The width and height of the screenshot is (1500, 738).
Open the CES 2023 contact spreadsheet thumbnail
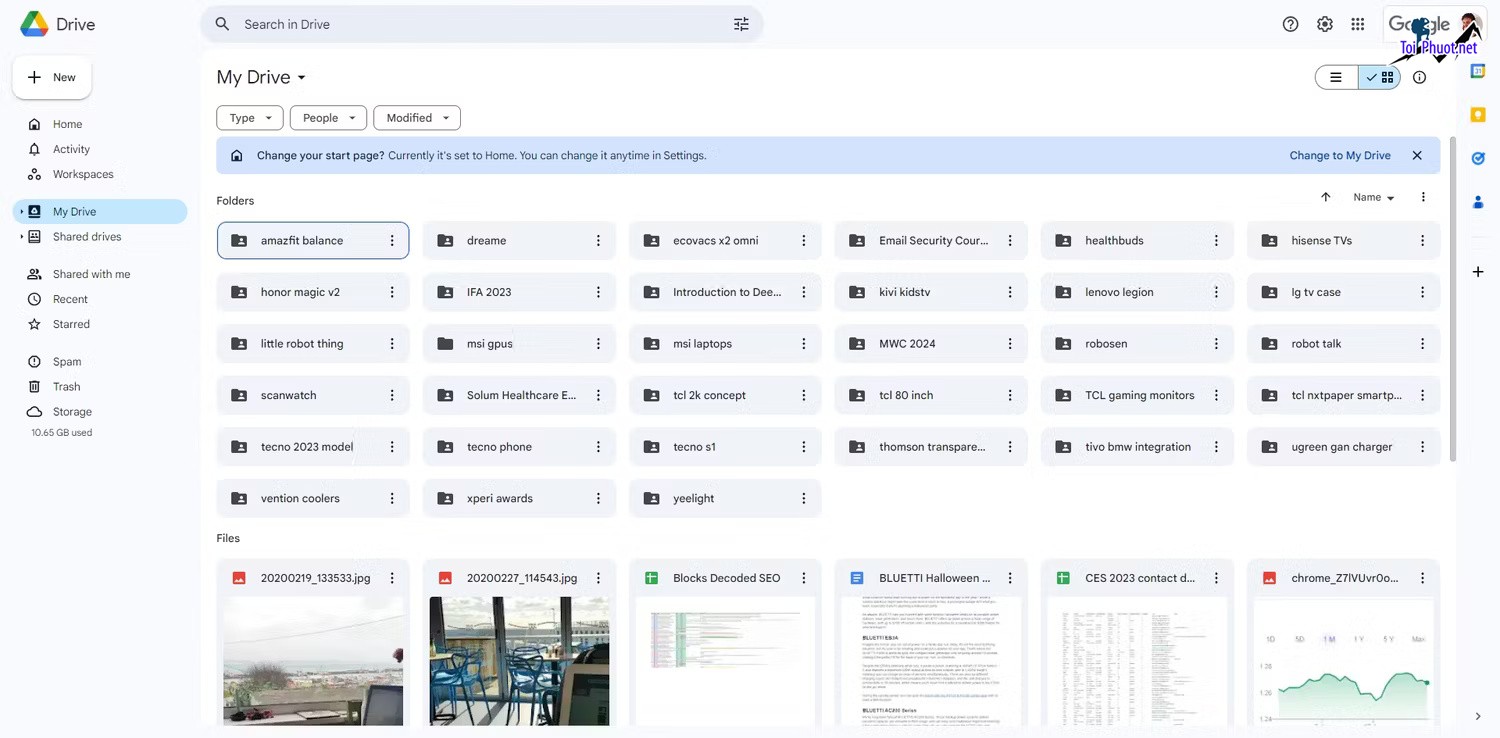pyautogui.click(x=1137, y=661)
